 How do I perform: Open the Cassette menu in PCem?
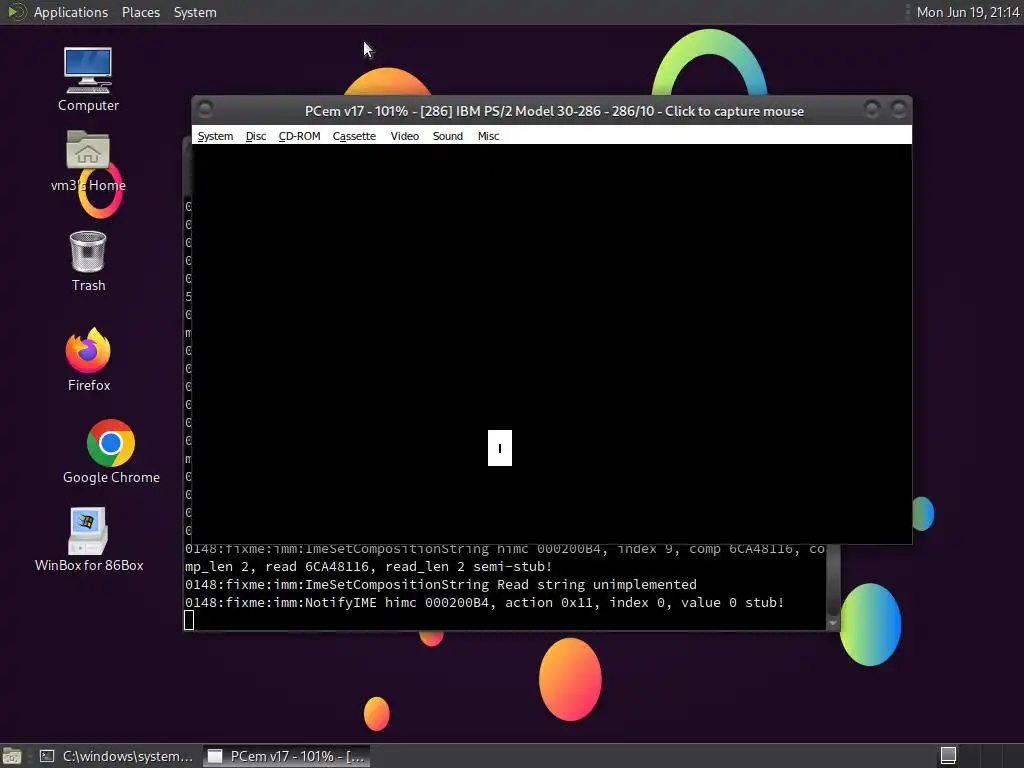(354, 136)
